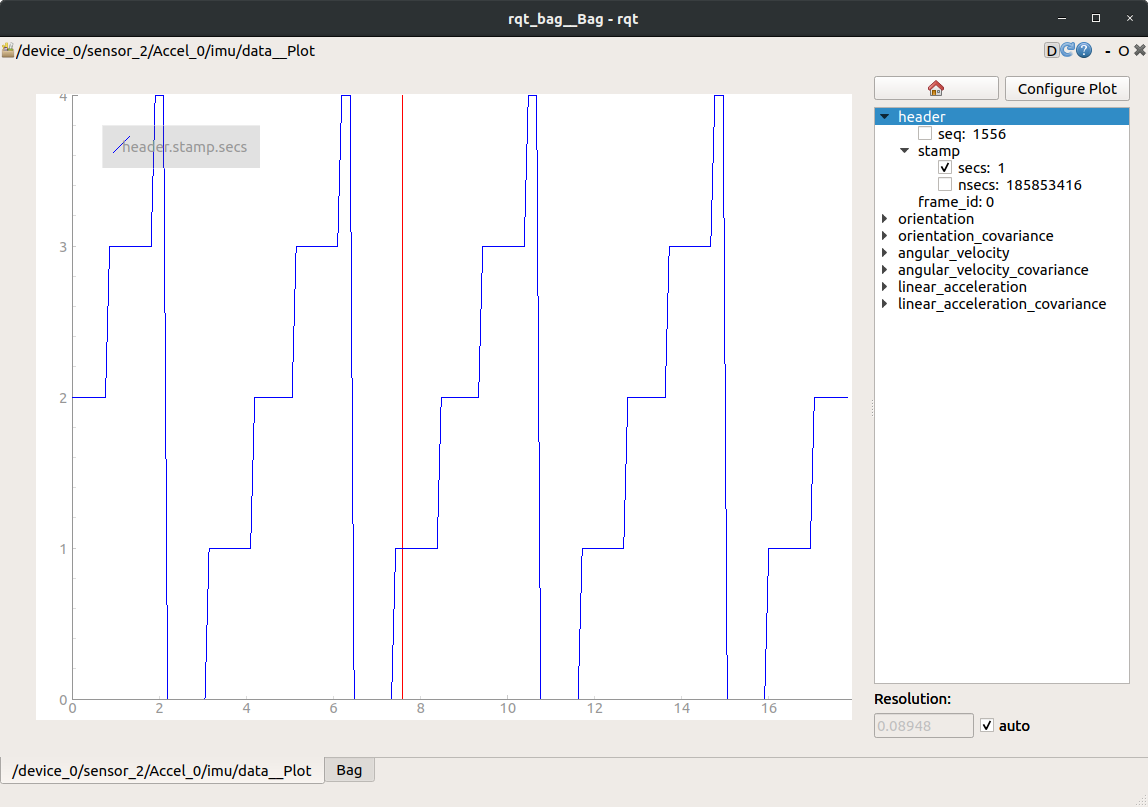This screenshot has width=1148, height=807.
Task: Minimize the plot plugin with the dash icon
Action: (1106, 50)
